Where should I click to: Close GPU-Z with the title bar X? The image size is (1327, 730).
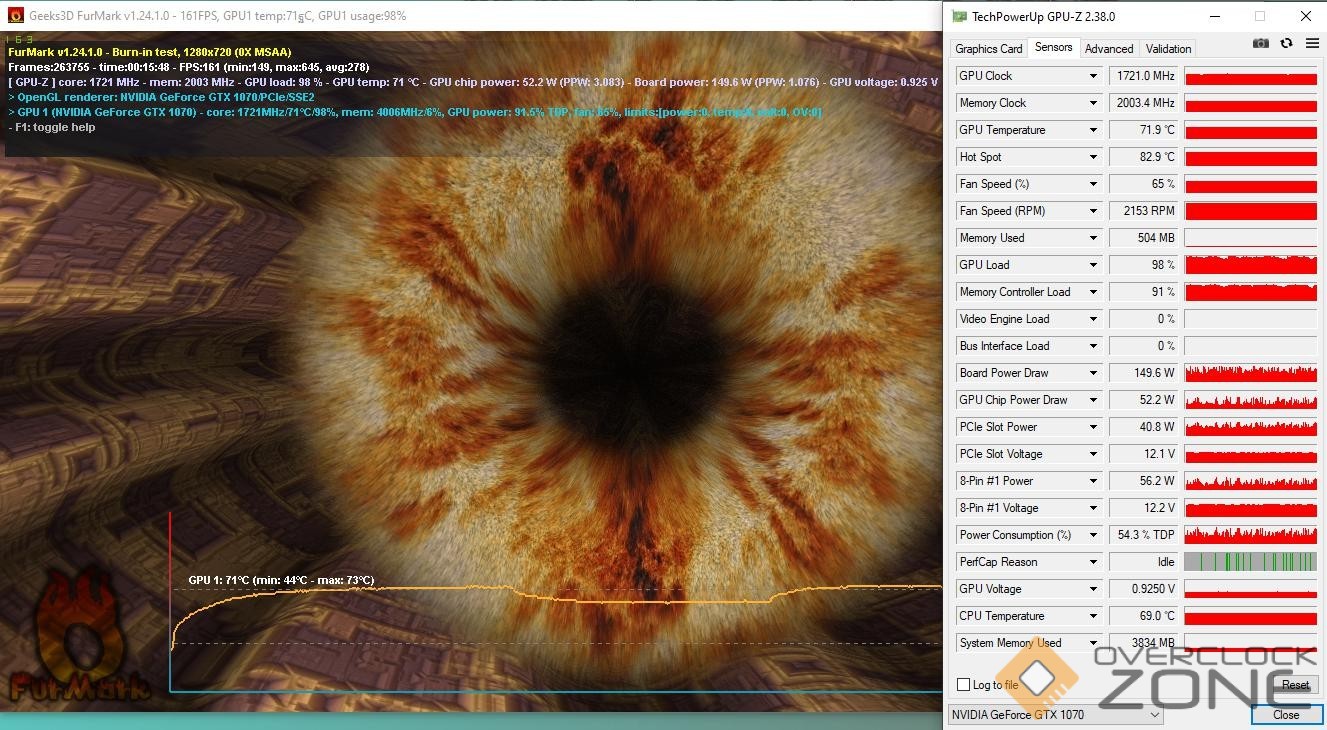click(1305, 16)
